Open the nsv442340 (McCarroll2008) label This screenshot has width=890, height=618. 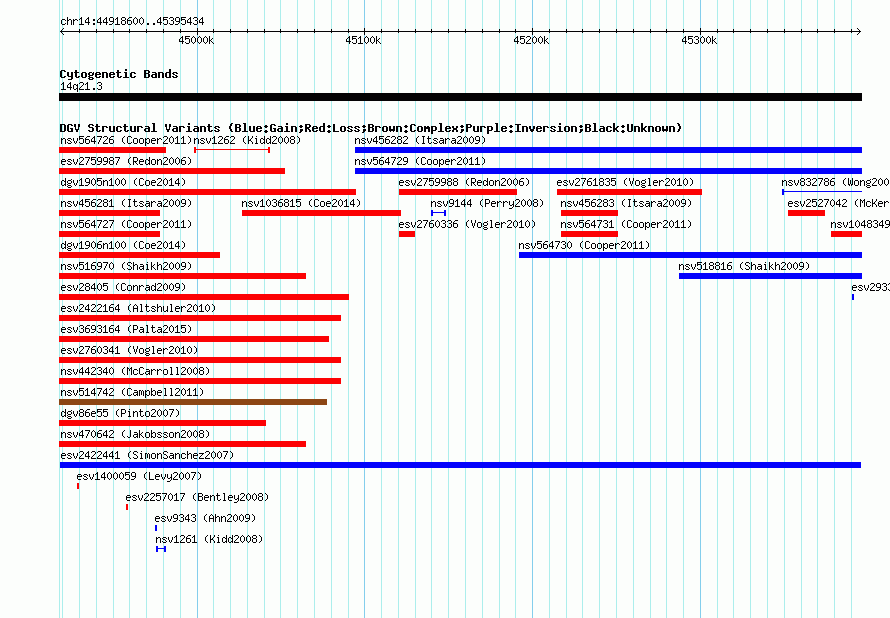pyautogui.click(x=135, y=371)
